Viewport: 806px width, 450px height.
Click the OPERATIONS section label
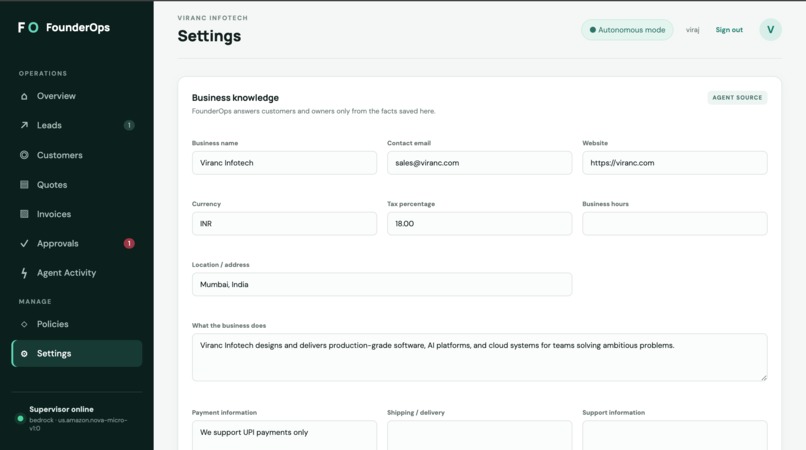(43, 74)
